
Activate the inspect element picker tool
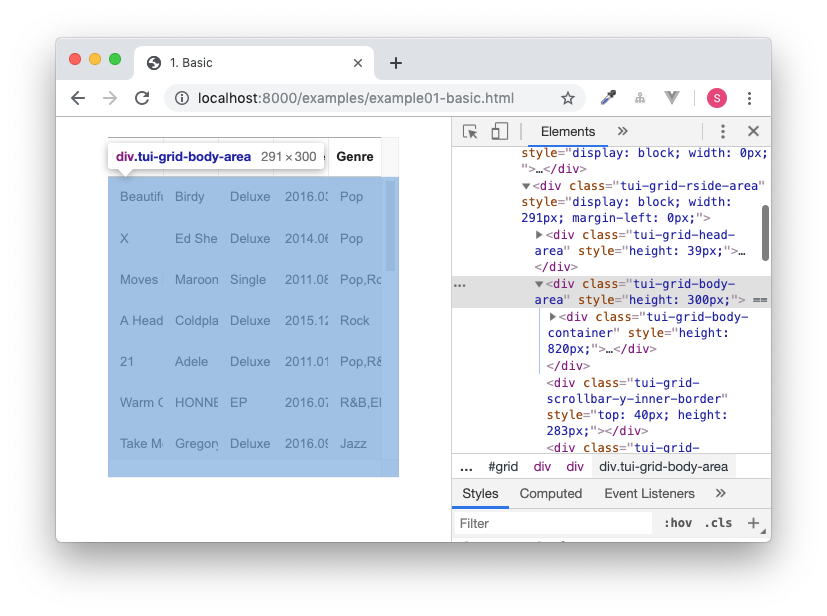pos(470,131)
